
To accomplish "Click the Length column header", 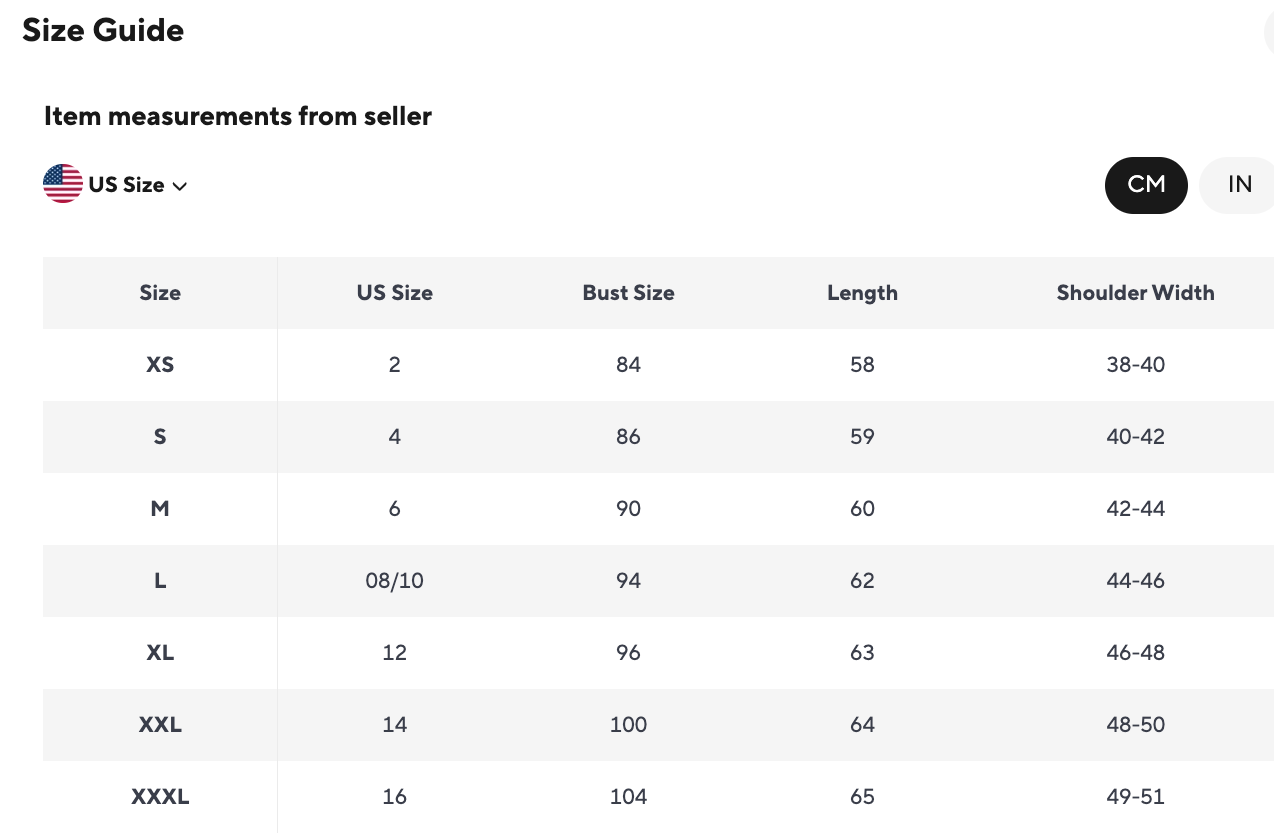I will coord(862,293).
